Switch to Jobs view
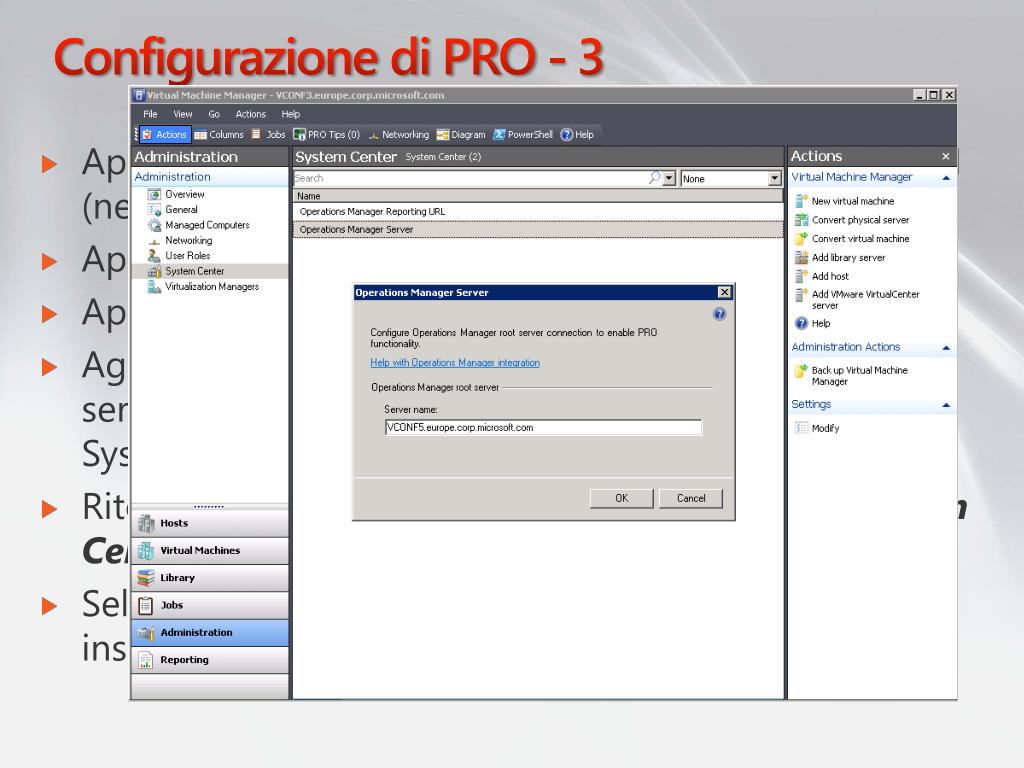This screenshot has height=768, width=1024. click(x=210, y=605)
